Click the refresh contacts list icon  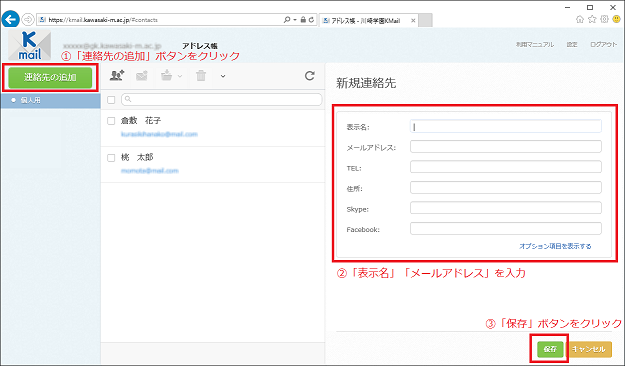click(x=310, y=75)
